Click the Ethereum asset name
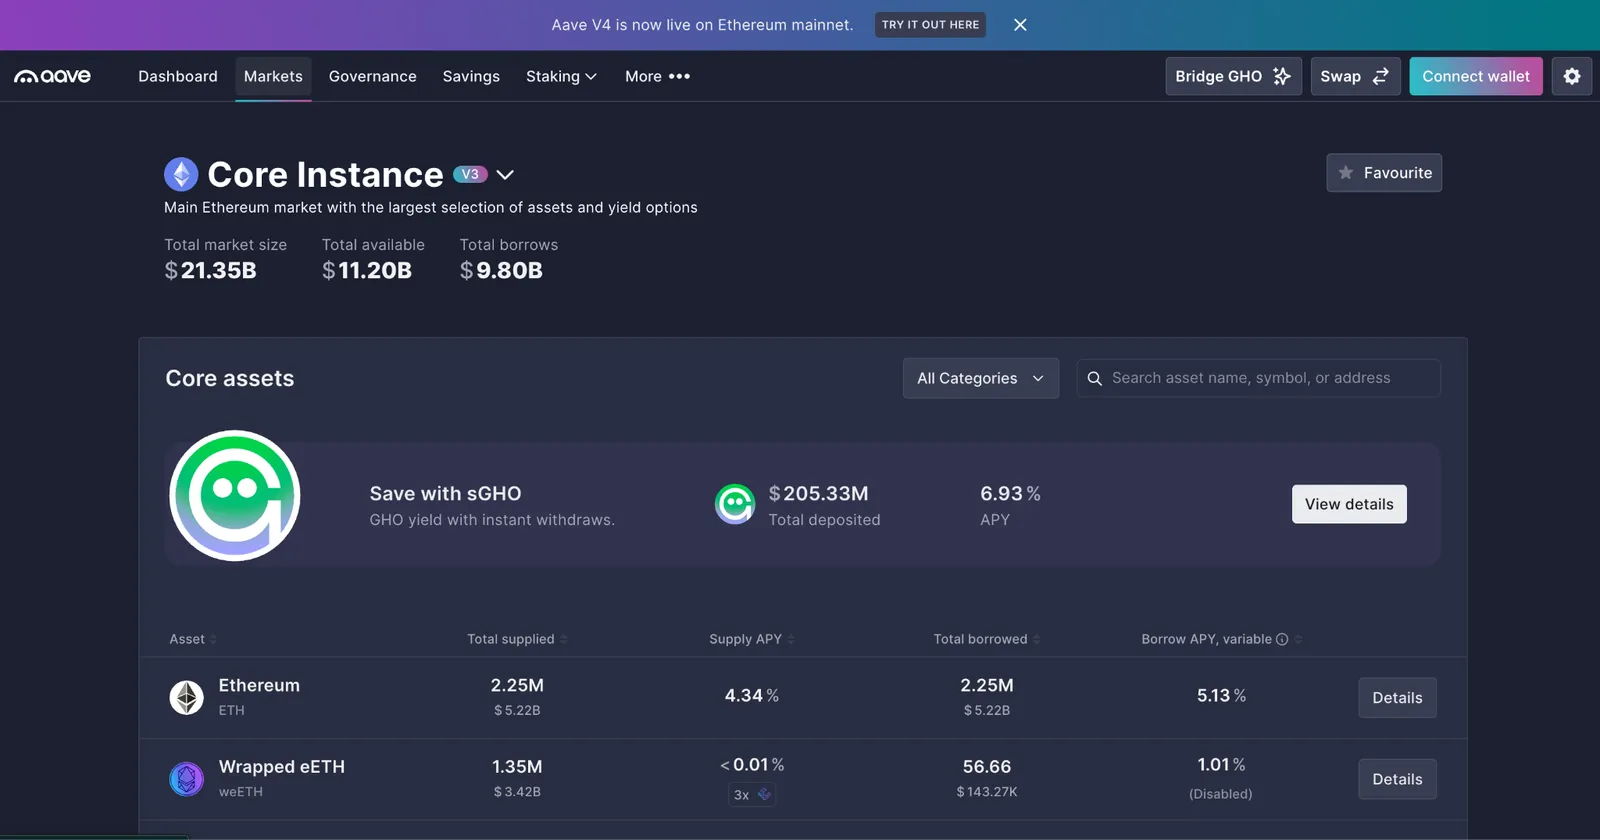 [259, 685]
